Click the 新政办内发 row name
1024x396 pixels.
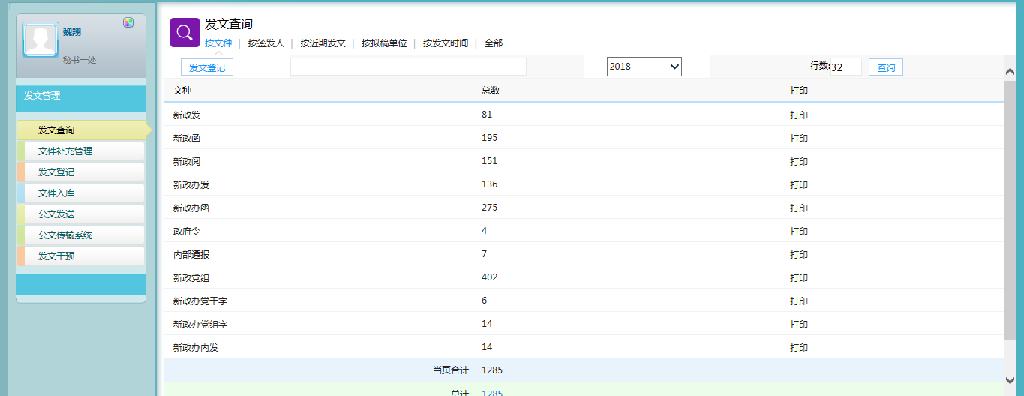point(196,348)
